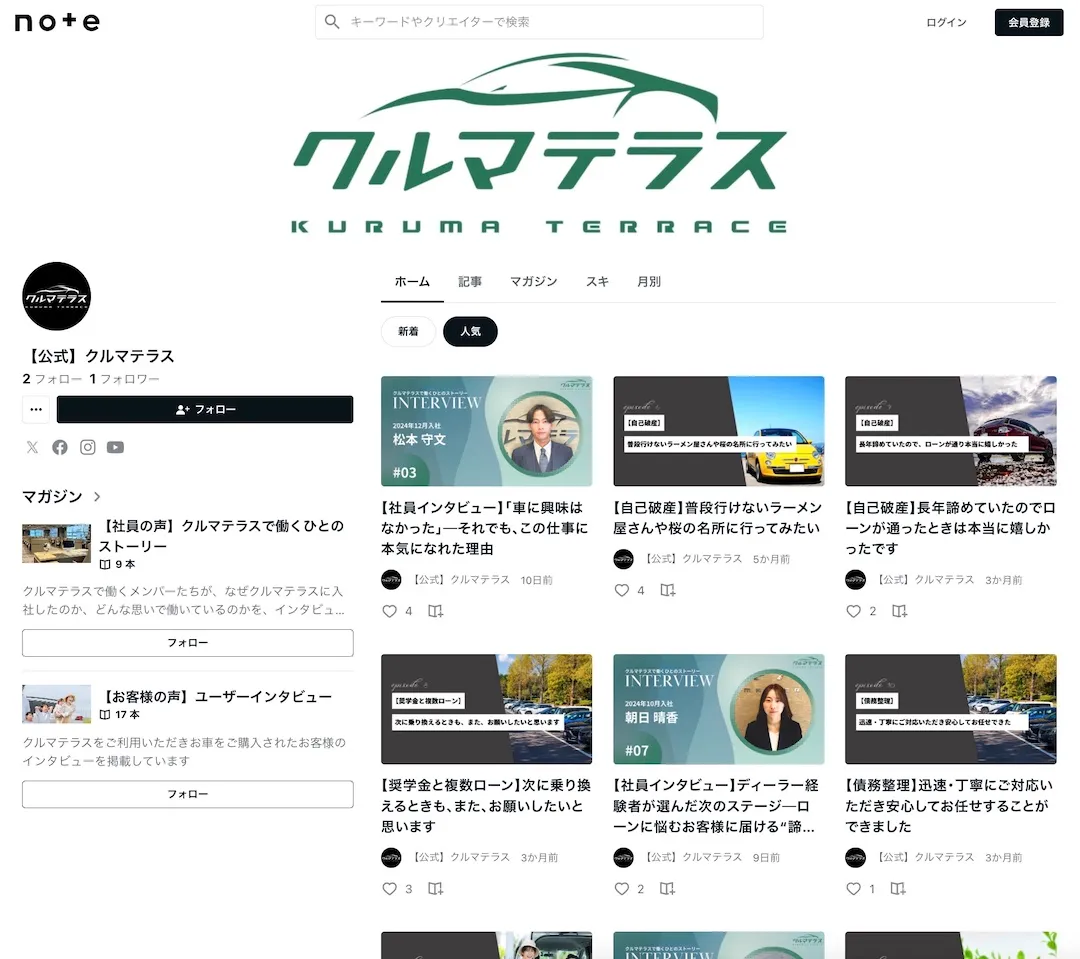The width and height of the screenshot is (1080, 959).
Task: Open the Instagram profile link icon
Action: pyautogui.click(x=87, y=447)
